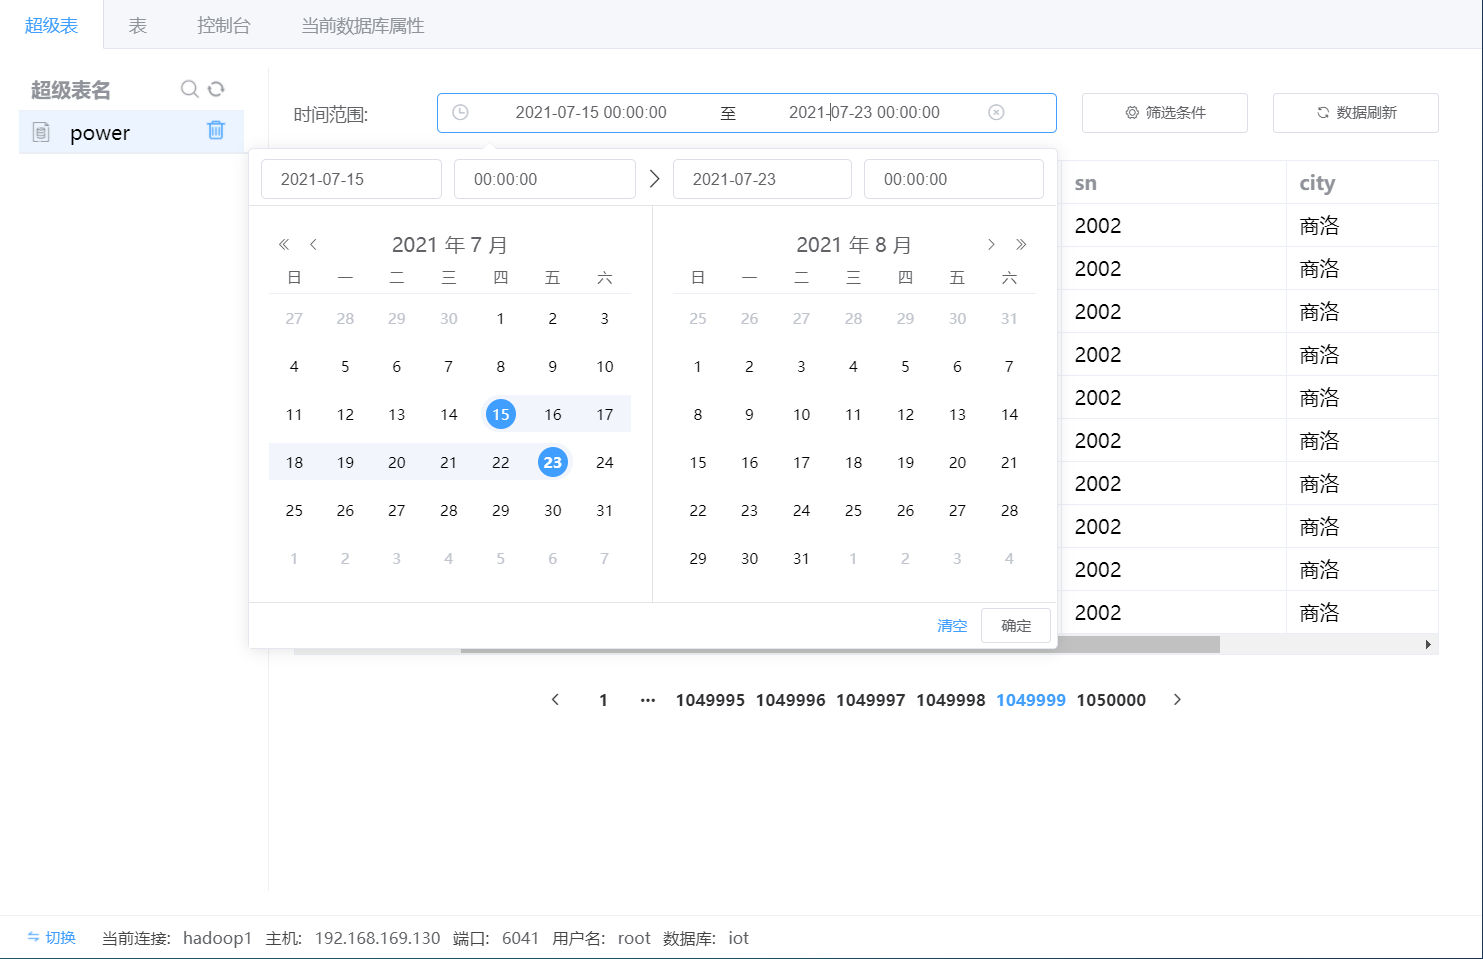Screen dimensions: 1483x959
Task: Select July 16 in the calendar
Action: click(x=553, y=414)
